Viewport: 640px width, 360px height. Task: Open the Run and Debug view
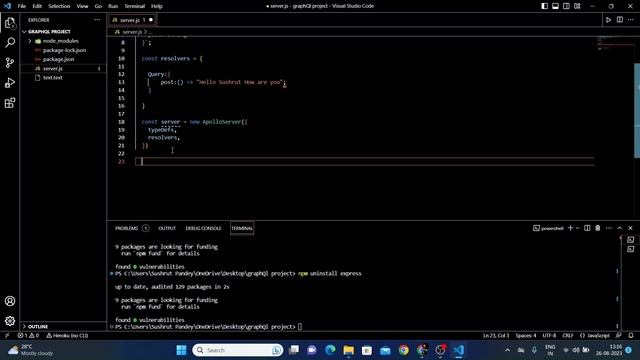click(x=10, y=83)
